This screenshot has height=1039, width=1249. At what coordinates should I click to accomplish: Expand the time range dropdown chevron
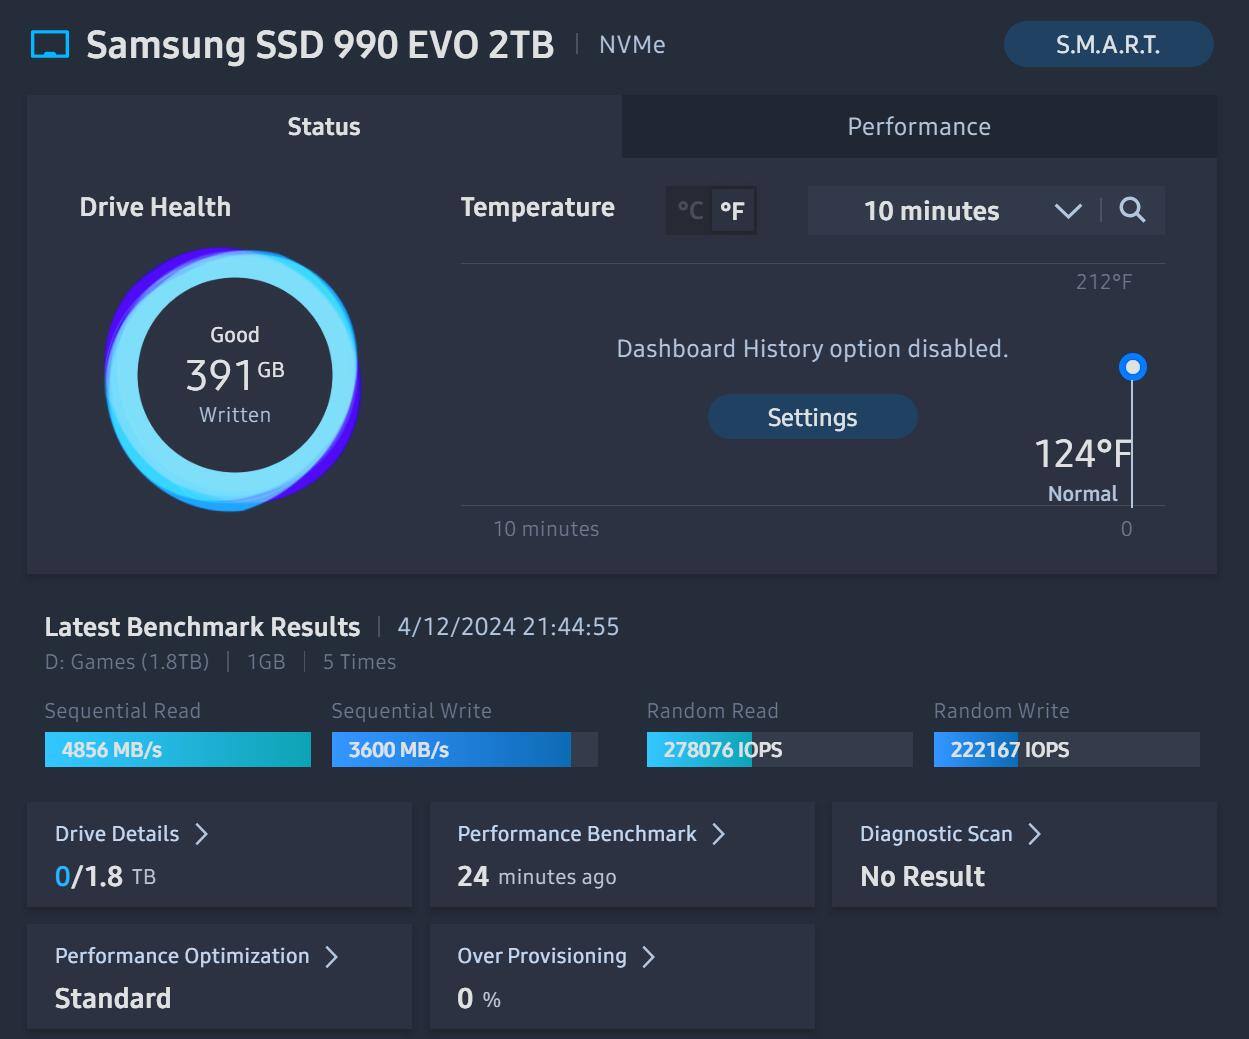tap(1068, 211)
